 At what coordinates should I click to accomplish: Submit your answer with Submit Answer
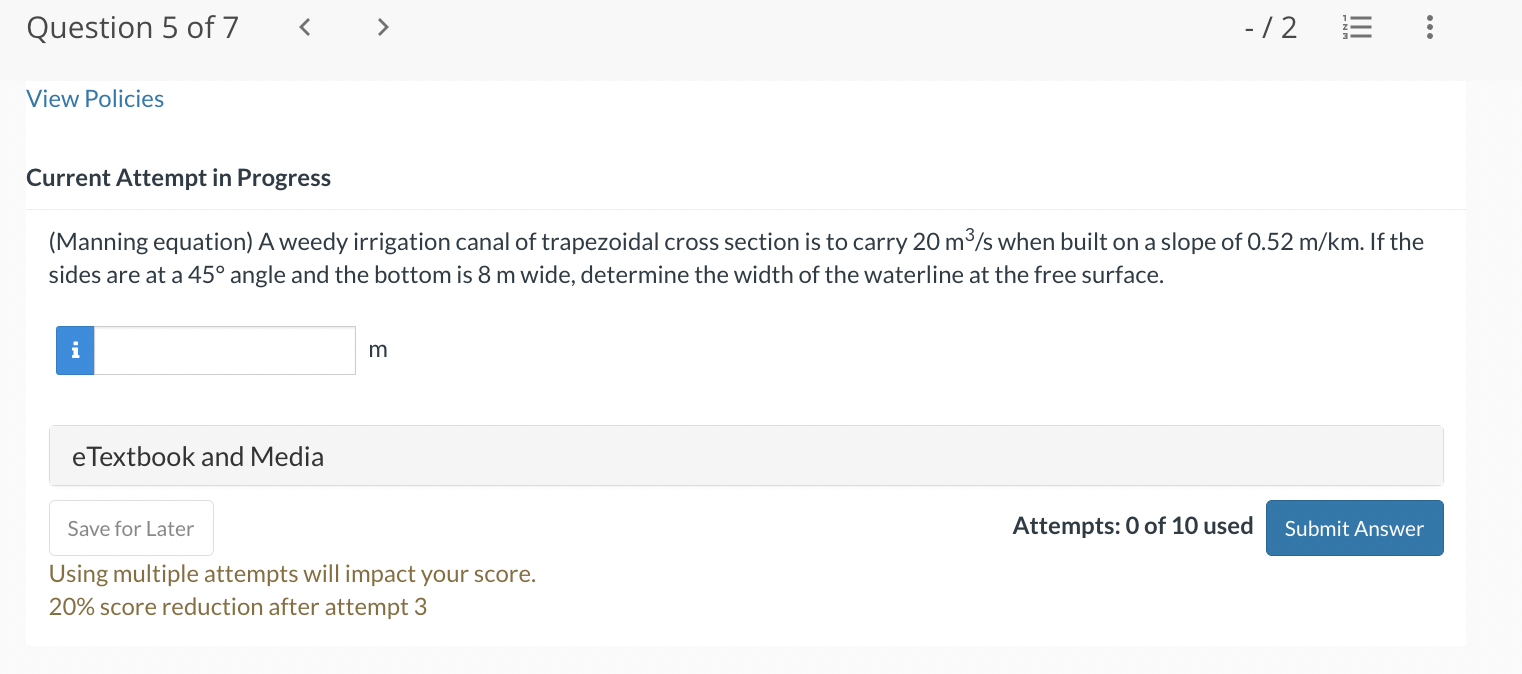(1354, 528)
